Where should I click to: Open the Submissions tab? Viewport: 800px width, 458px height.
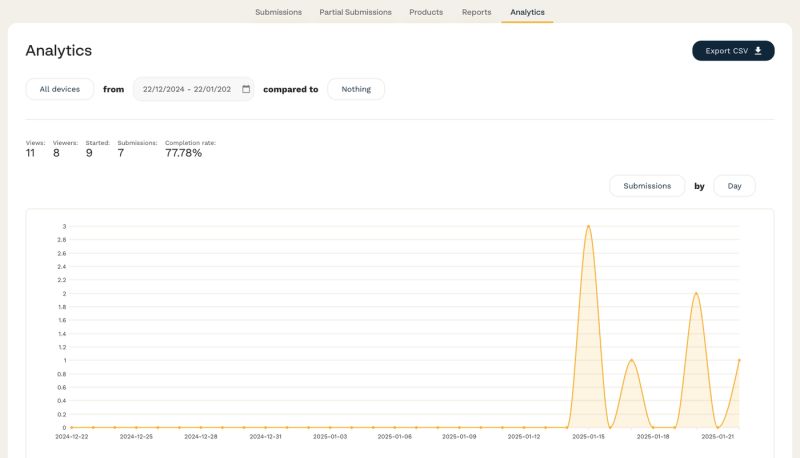pos(278,12)
